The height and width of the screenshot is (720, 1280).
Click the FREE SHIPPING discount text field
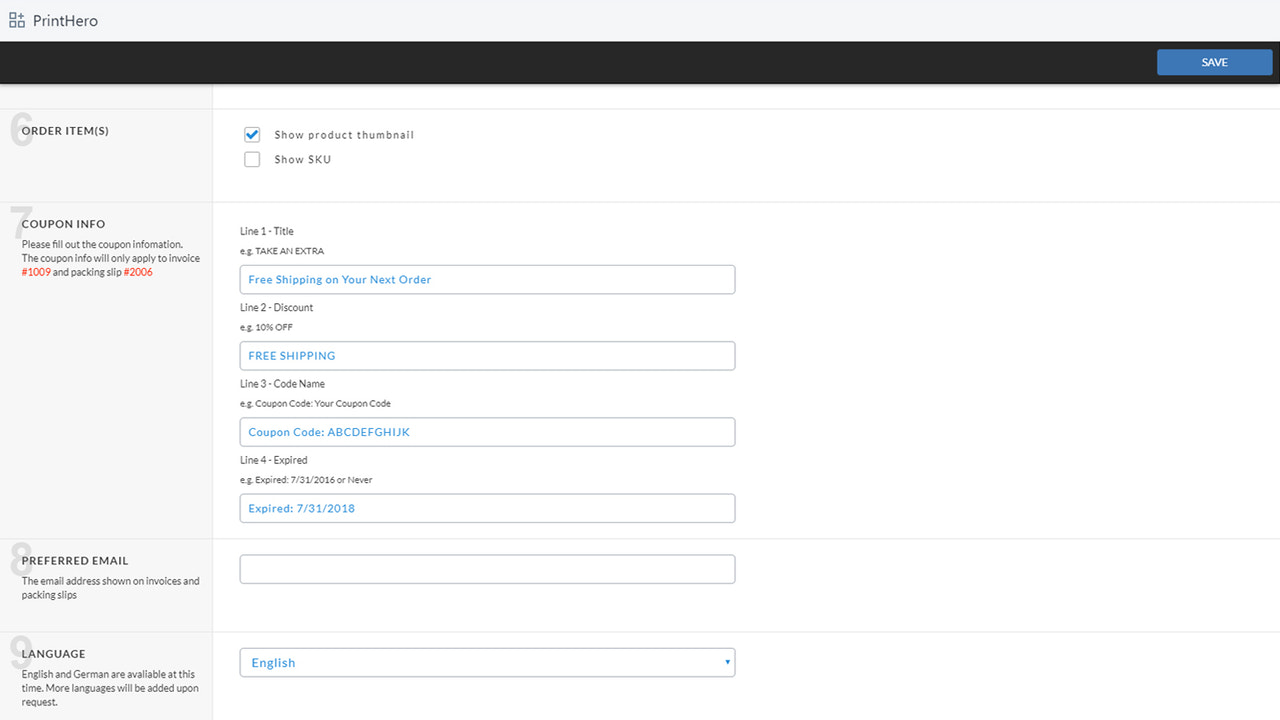(487, 355)
